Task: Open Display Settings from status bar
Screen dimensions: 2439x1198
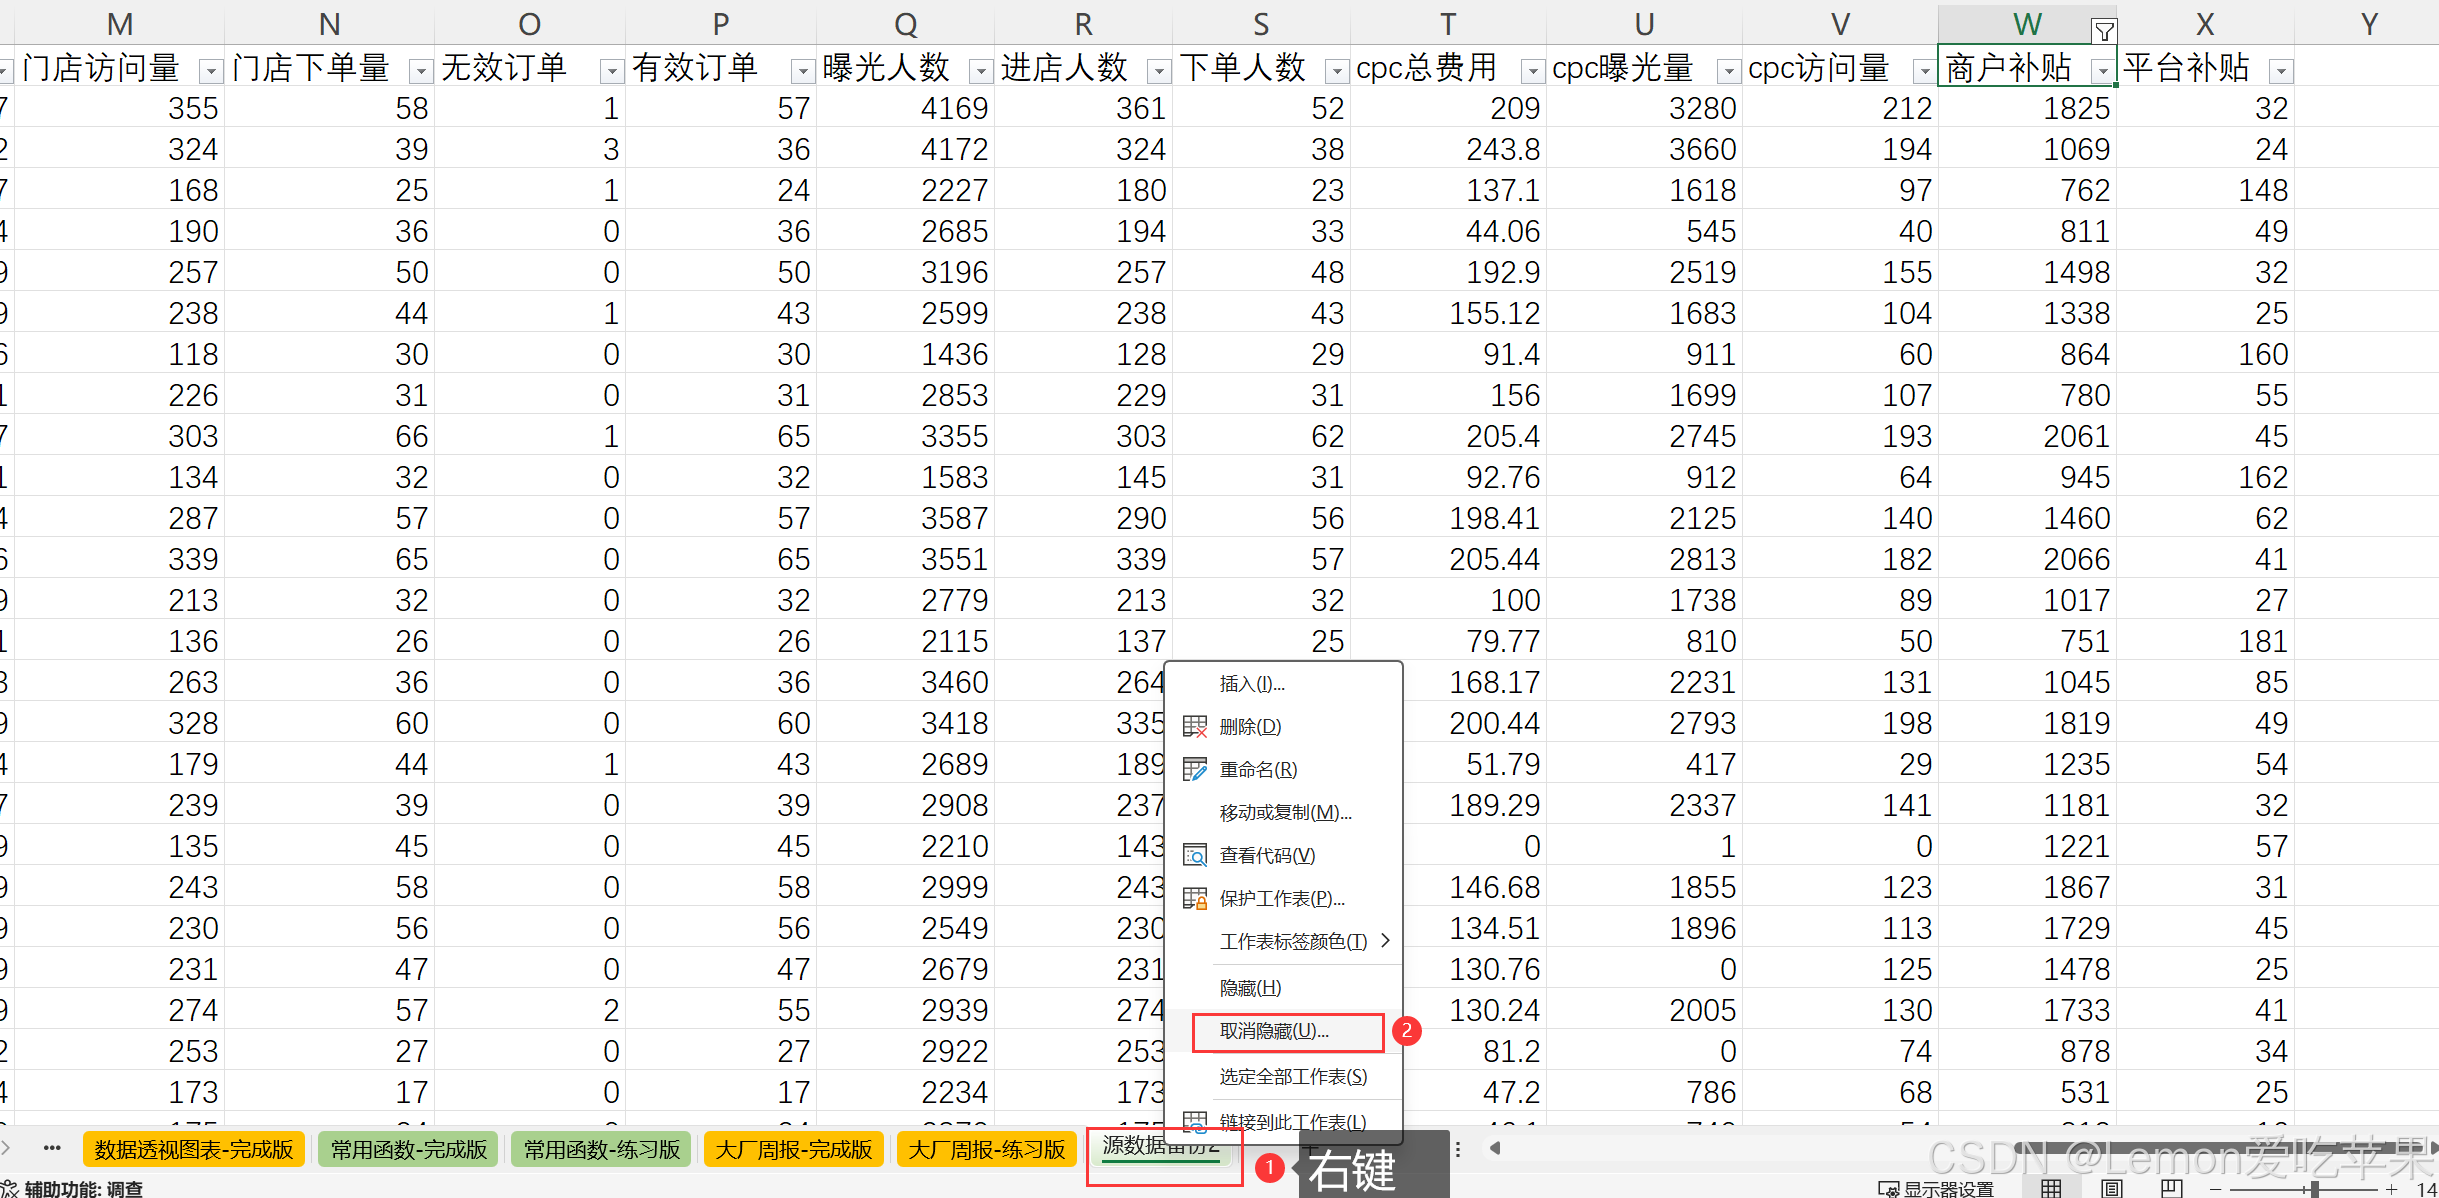Action: pos(1936,1188)
